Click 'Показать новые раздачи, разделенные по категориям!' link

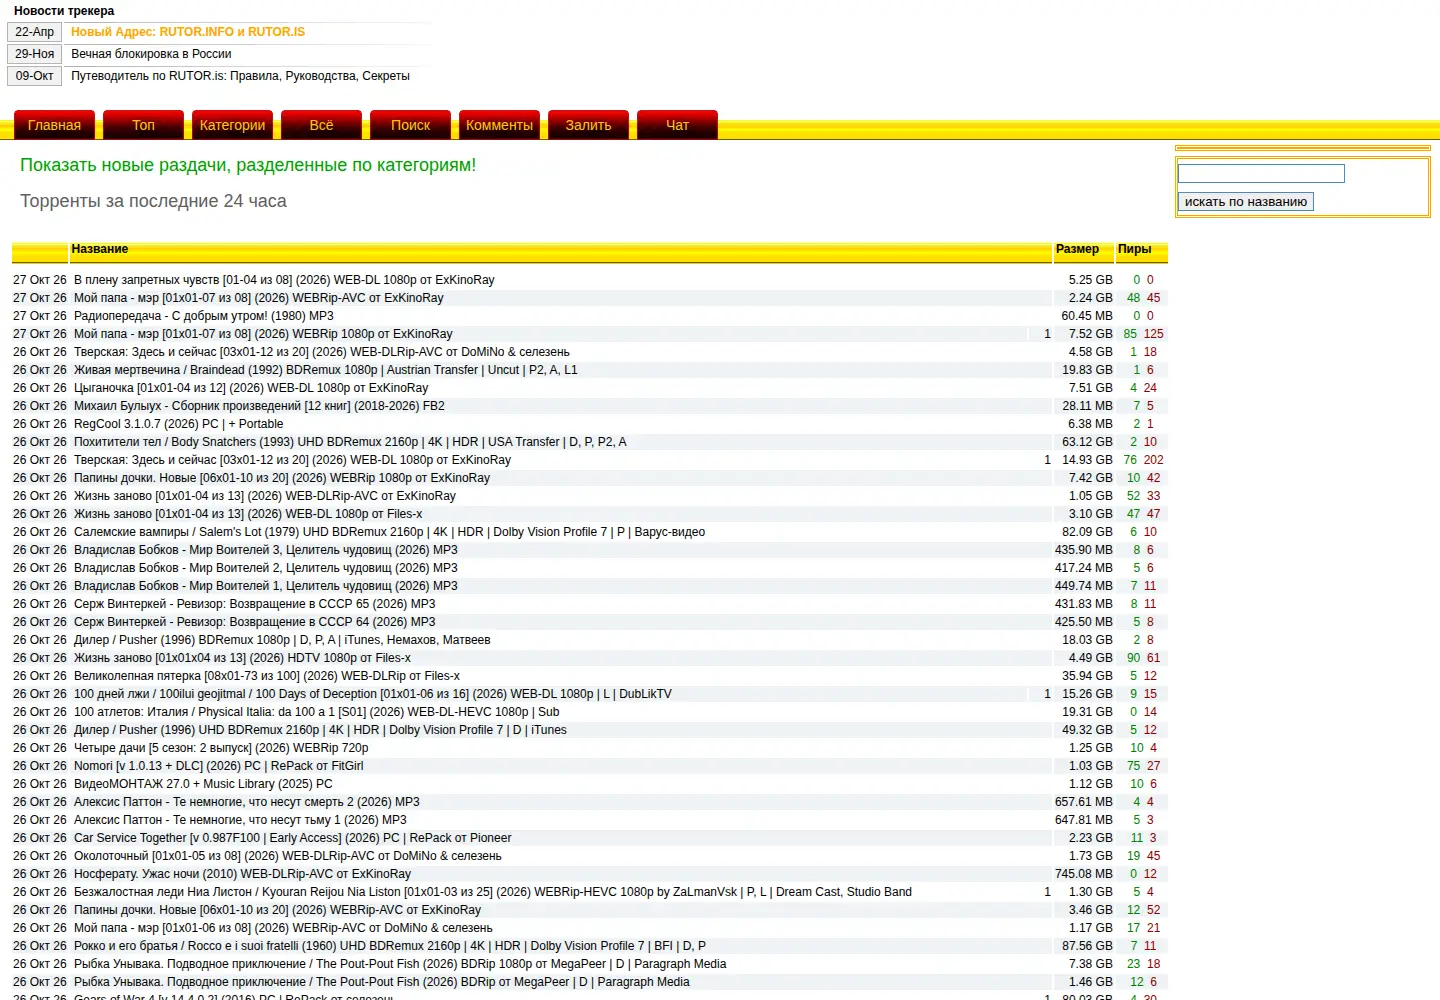(x=248, y=165)
